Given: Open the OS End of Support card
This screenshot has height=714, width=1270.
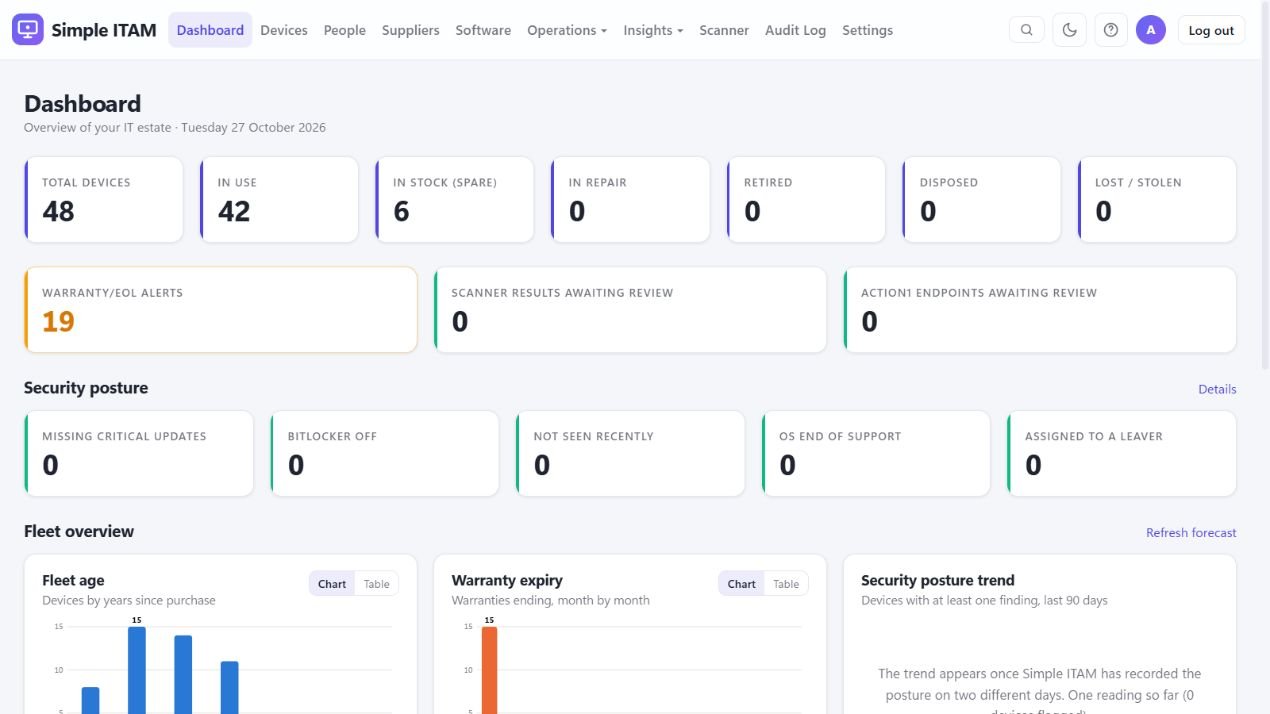Looking at the screenshot, I should click(876, 453).
